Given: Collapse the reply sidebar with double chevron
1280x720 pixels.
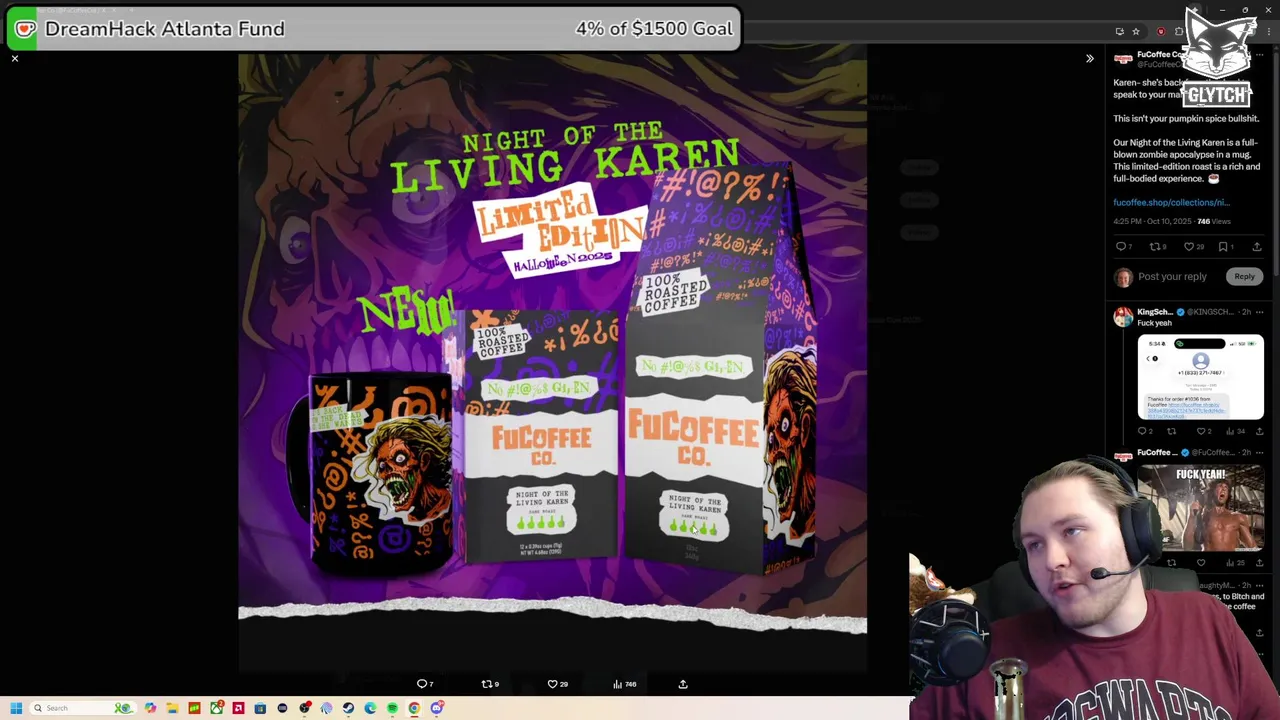Looking at the screenshot, I should click(x=1090, y=59).
